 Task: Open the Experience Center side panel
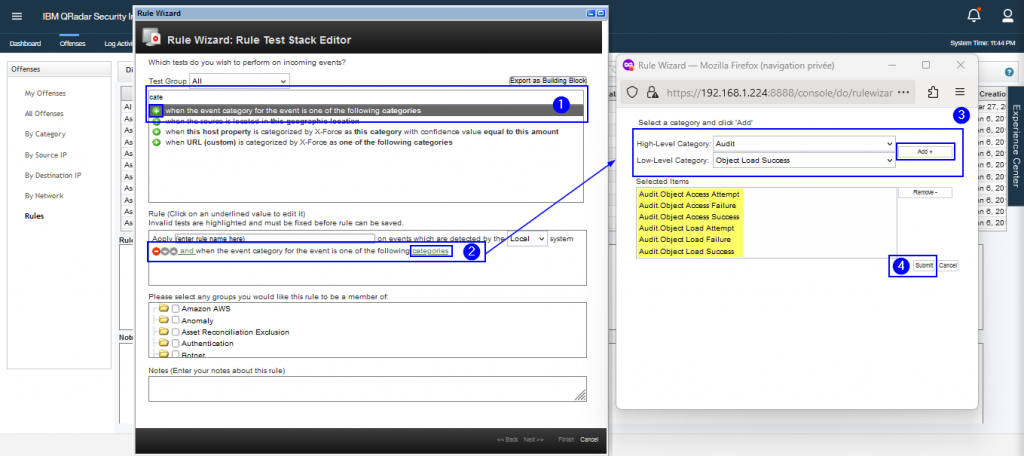click(x=1016, y=144)
